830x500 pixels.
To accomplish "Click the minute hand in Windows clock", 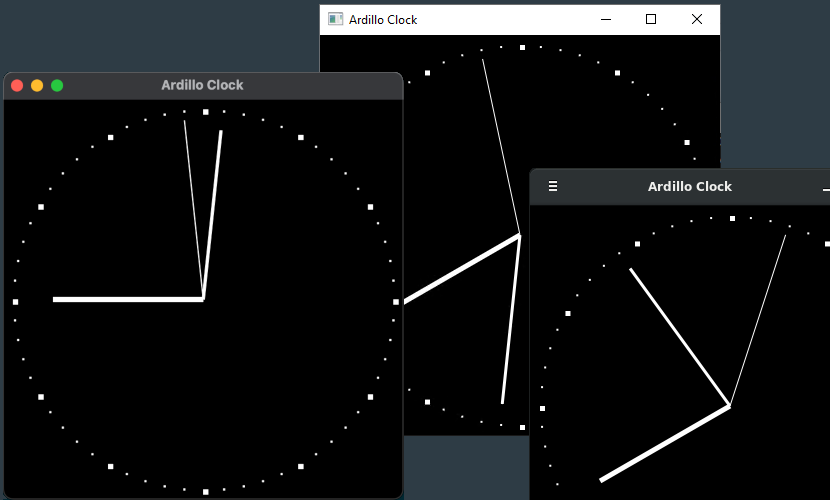I will click(511, 319).
